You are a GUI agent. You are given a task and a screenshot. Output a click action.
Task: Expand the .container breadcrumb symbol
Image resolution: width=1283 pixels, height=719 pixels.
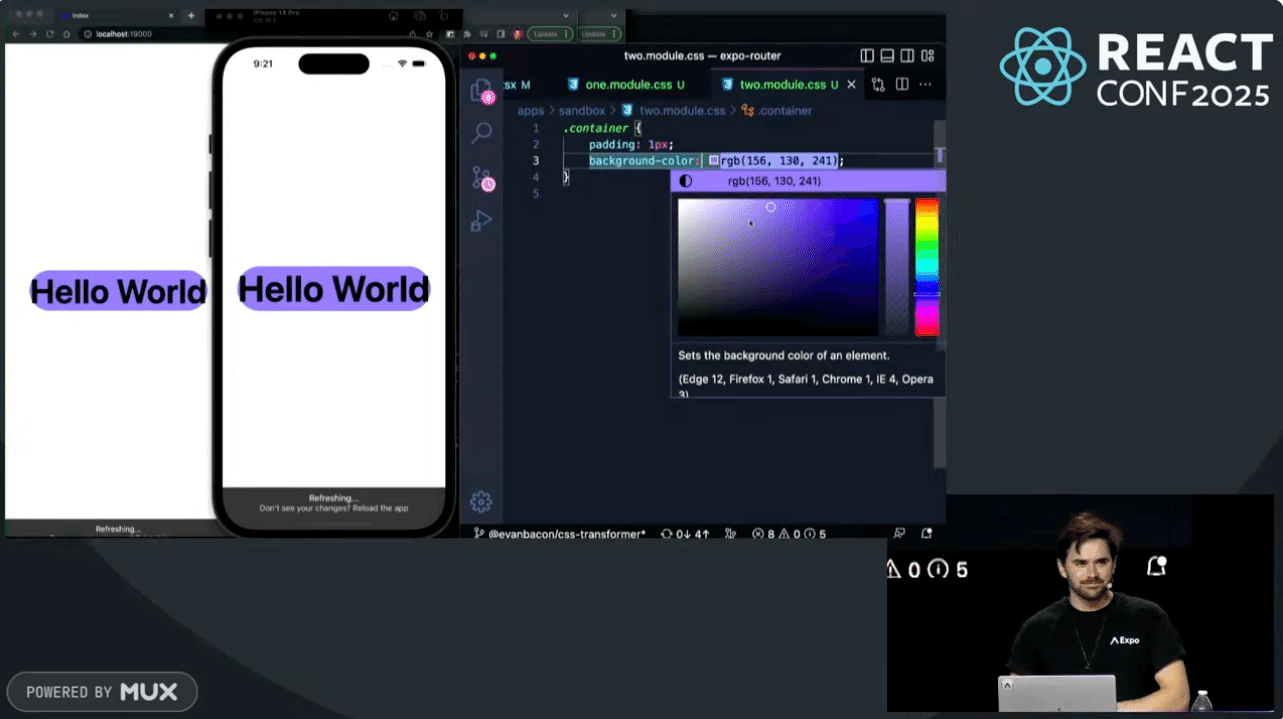(x=777, y=111)
